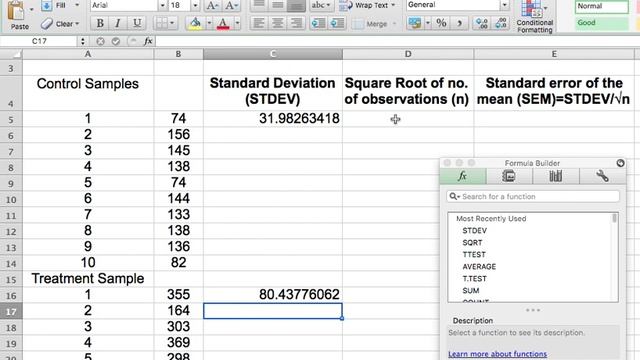Screen dimensions: 640x360
Task: Open the wrench compatibility tab
Action: click(602, 176)
